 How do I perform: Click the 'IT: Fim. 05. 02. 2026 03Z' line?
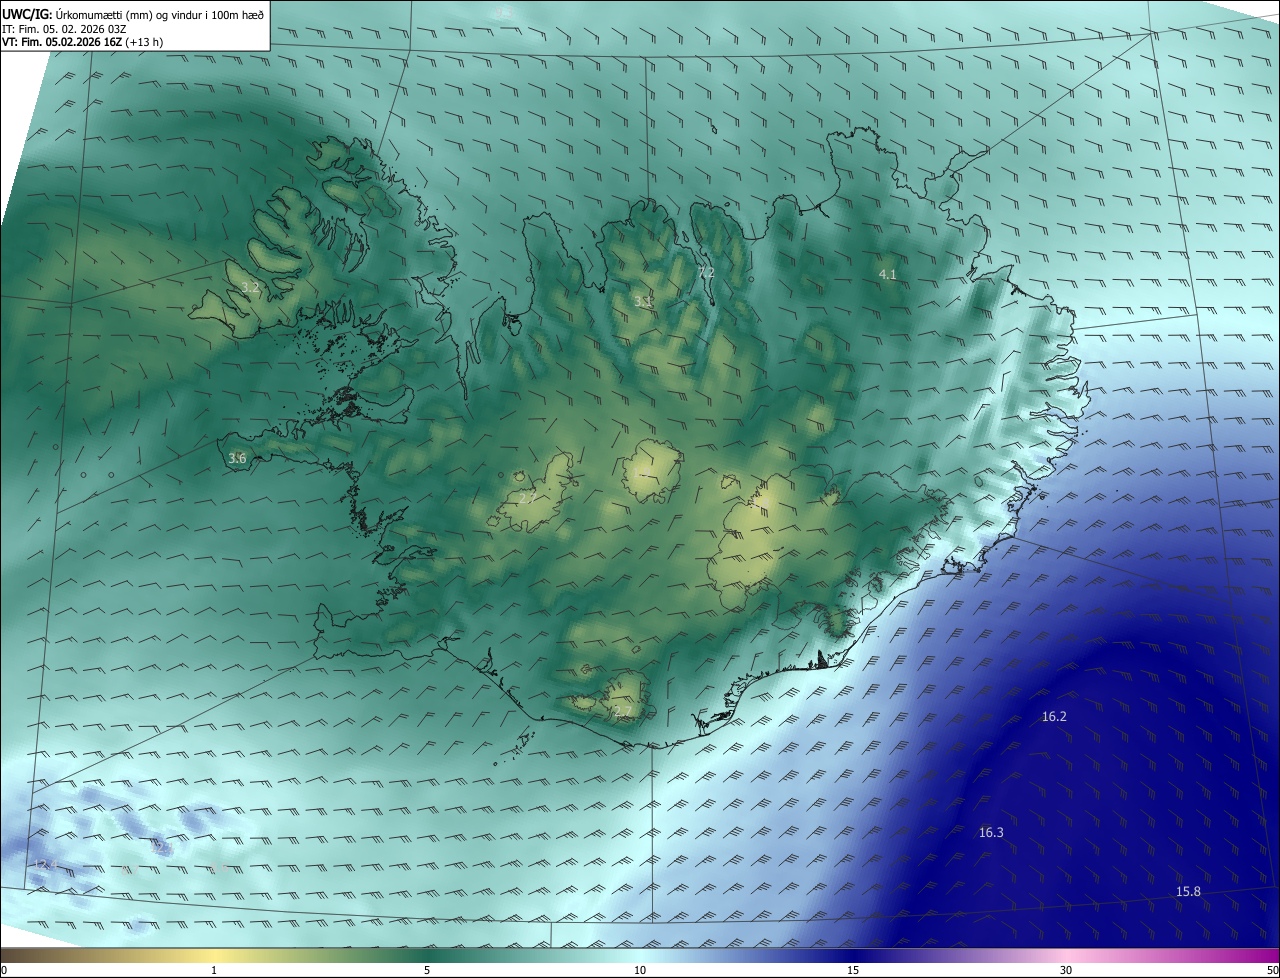(64, 29)
